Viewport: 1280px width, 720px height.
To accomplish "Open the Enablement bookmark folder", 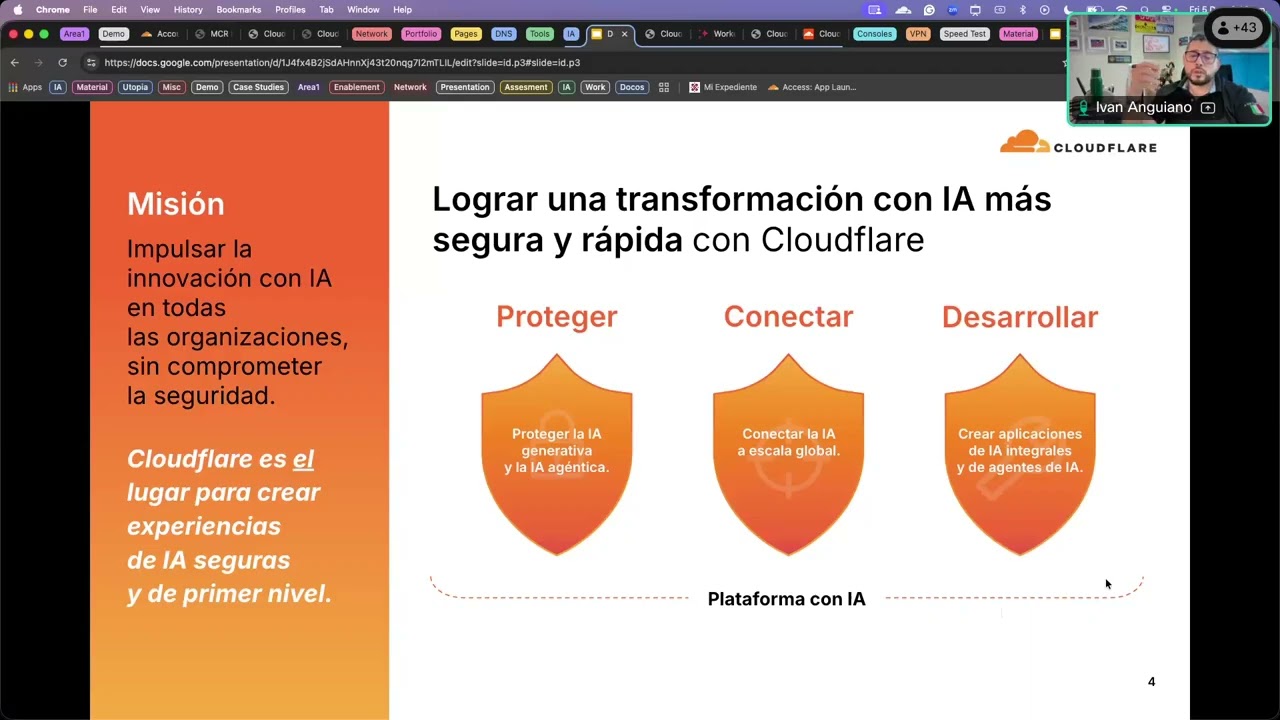I will point(357,87).
